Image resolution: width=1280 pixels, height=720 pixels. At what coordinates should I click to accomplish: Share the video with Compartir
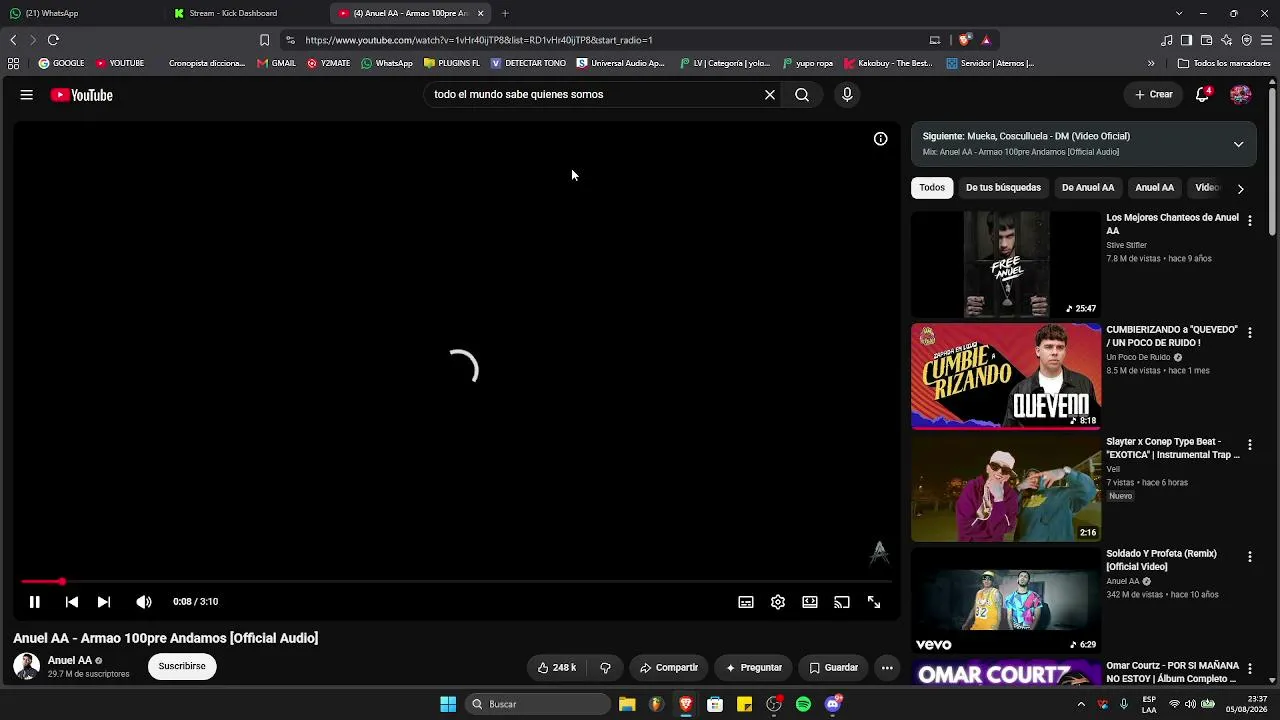coord(669,667)
